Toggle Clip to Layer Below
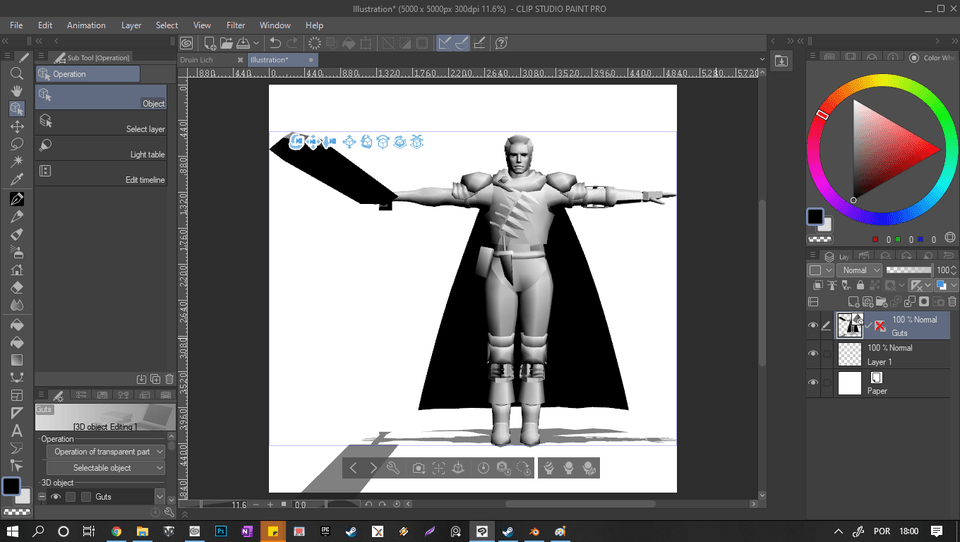This screenshot has height=542, width=960. point(818,285)
